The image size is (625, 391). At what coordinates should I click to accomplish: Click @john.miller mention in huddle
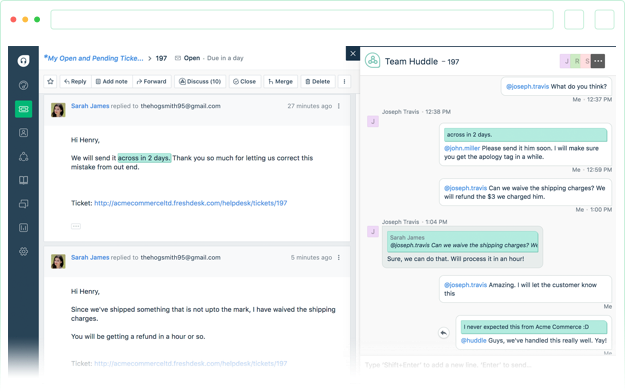tap(462, 148)
